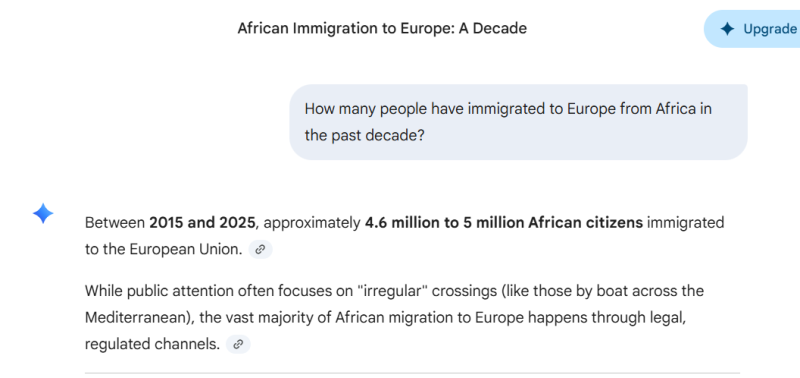Click the bold text "2015 and 2025"

(x=202, y=223)
